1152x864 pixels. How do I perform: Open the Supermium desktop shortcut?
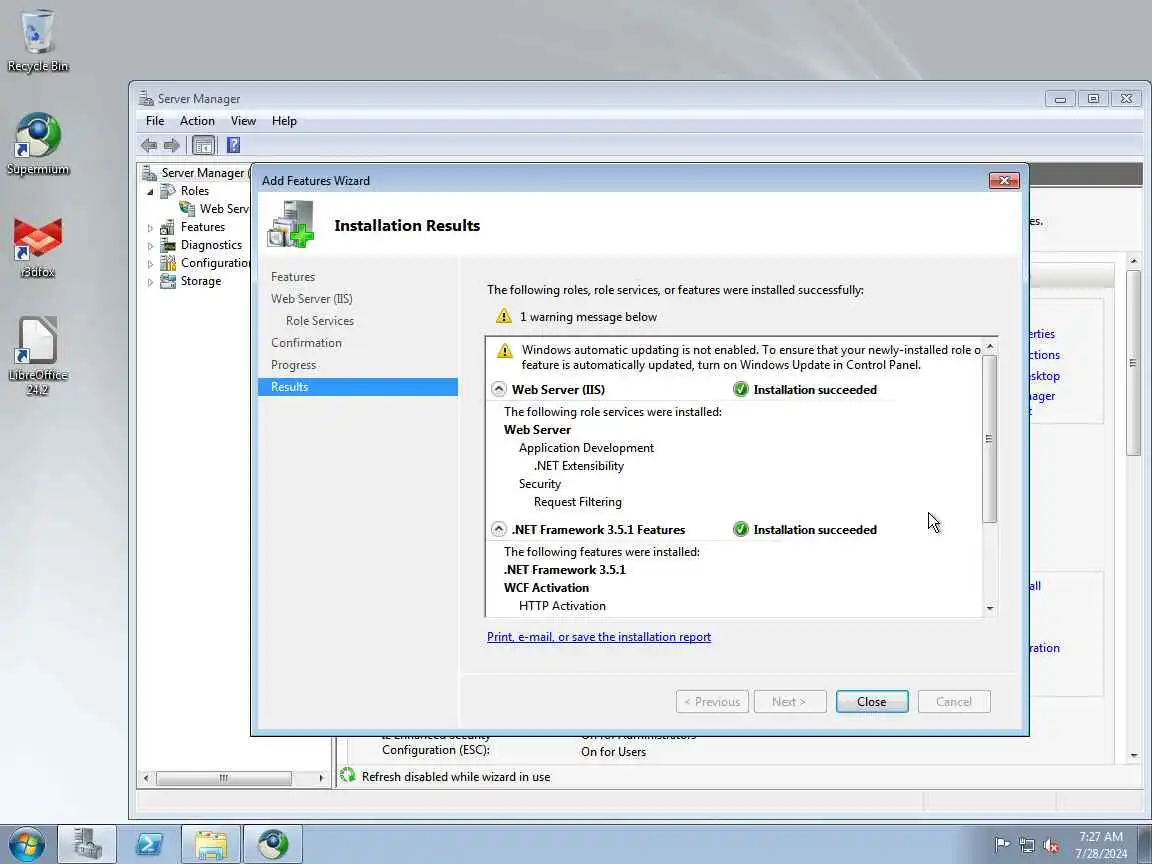pos(37,144)
